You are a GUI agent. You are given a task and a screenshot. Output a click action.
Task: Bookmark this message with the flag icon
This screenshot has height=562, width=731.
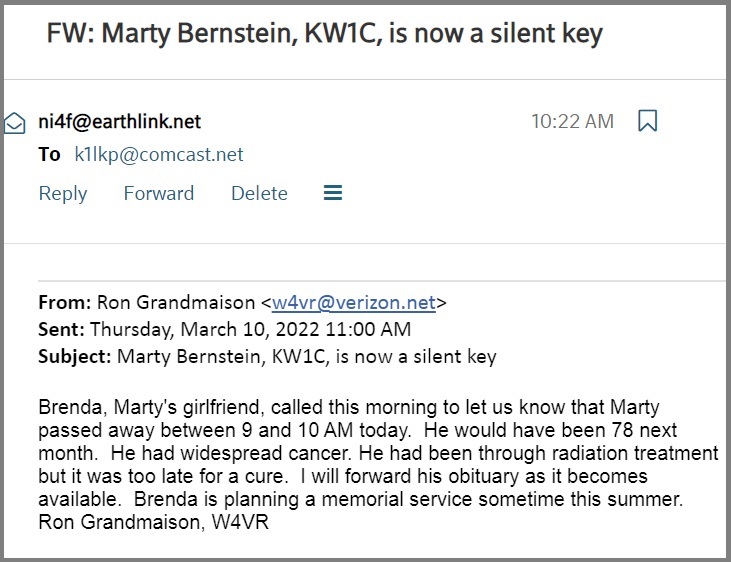click(x=648, y=121)
